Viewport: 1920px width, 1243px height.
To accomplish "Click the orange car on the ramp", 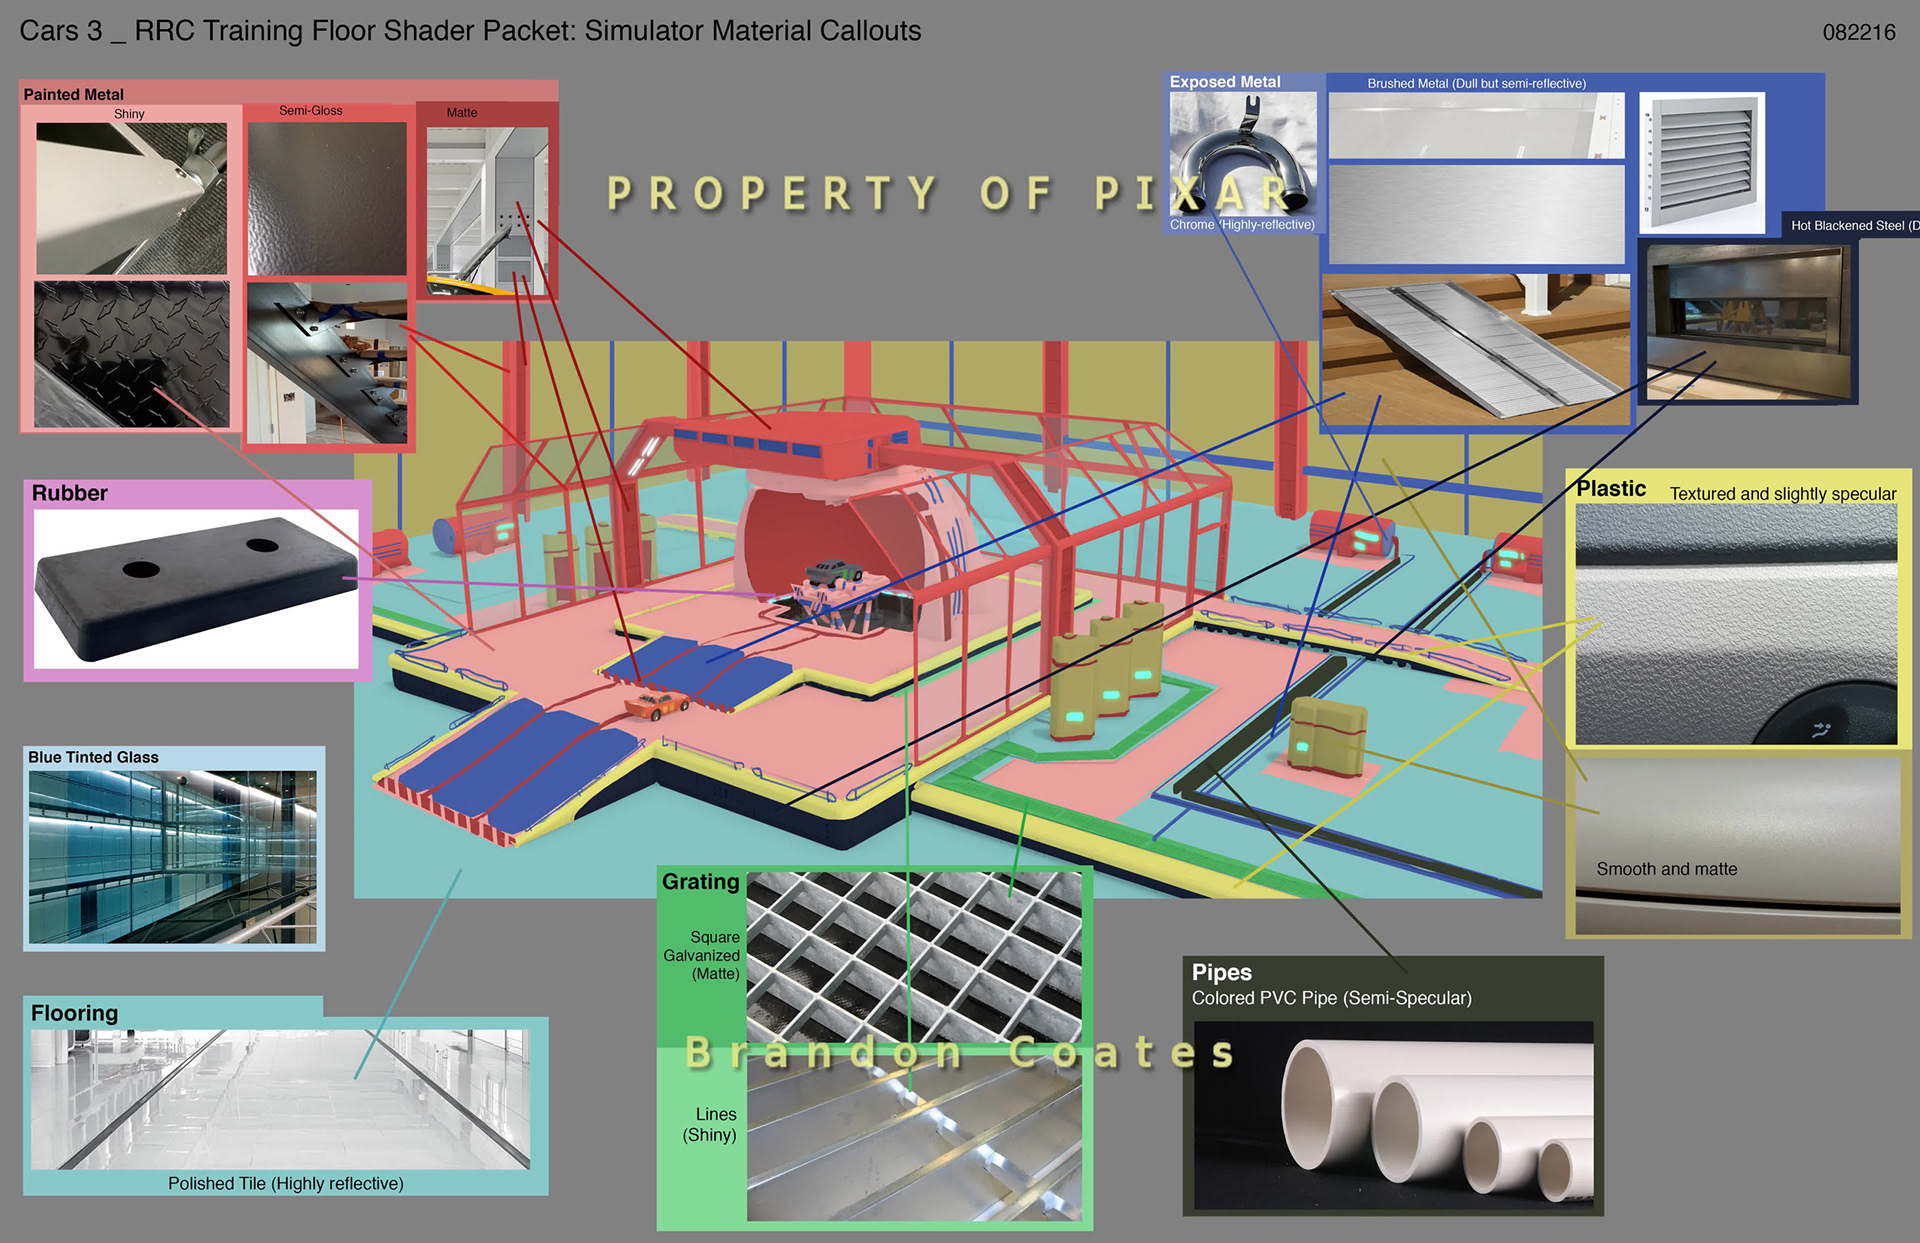I will 656,704.
